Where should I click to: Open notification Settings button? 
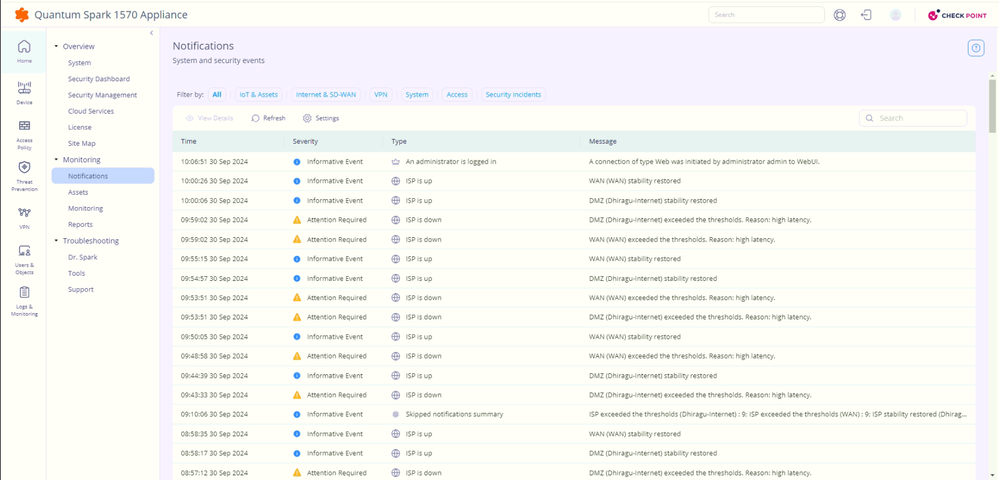click(321, 118)
